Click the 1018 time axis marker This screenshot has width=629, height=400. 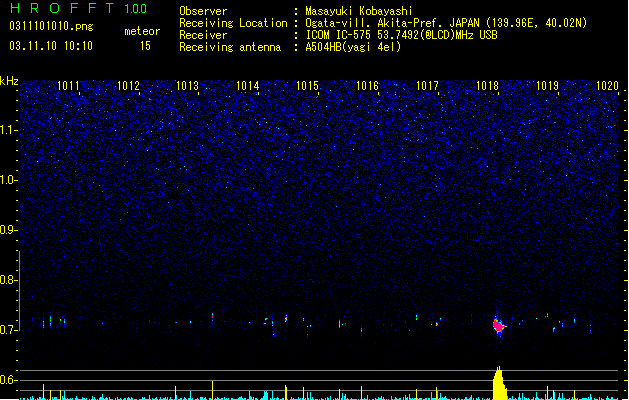[487, 86]
